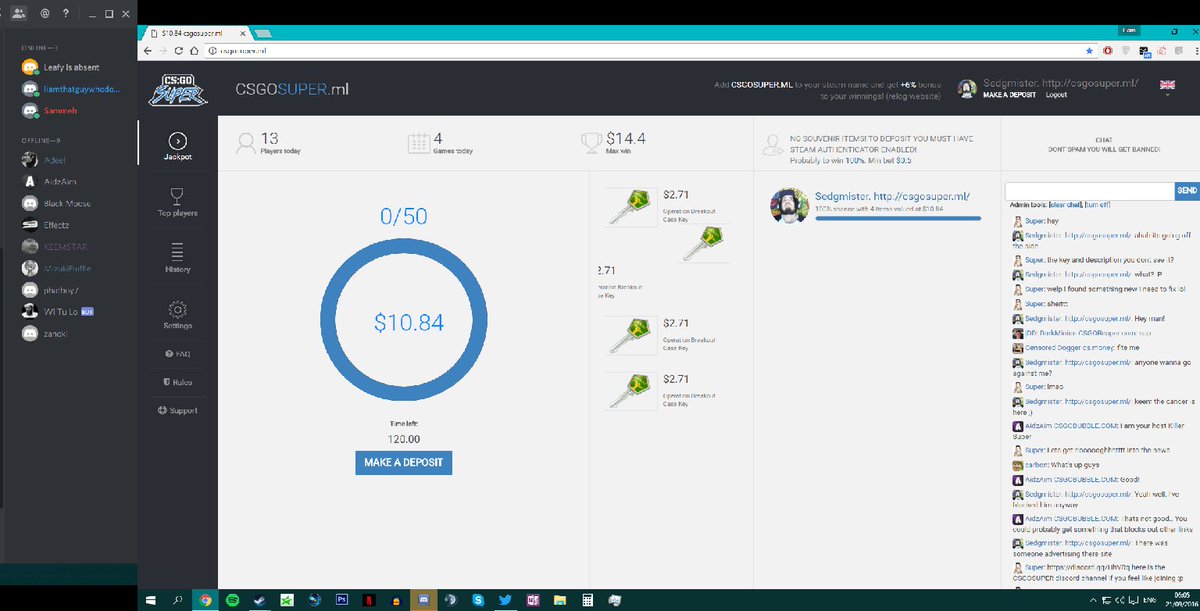The image size is (1200, 611).
Task: Open Photoshop from the taskbar
Action: [341, 600]
